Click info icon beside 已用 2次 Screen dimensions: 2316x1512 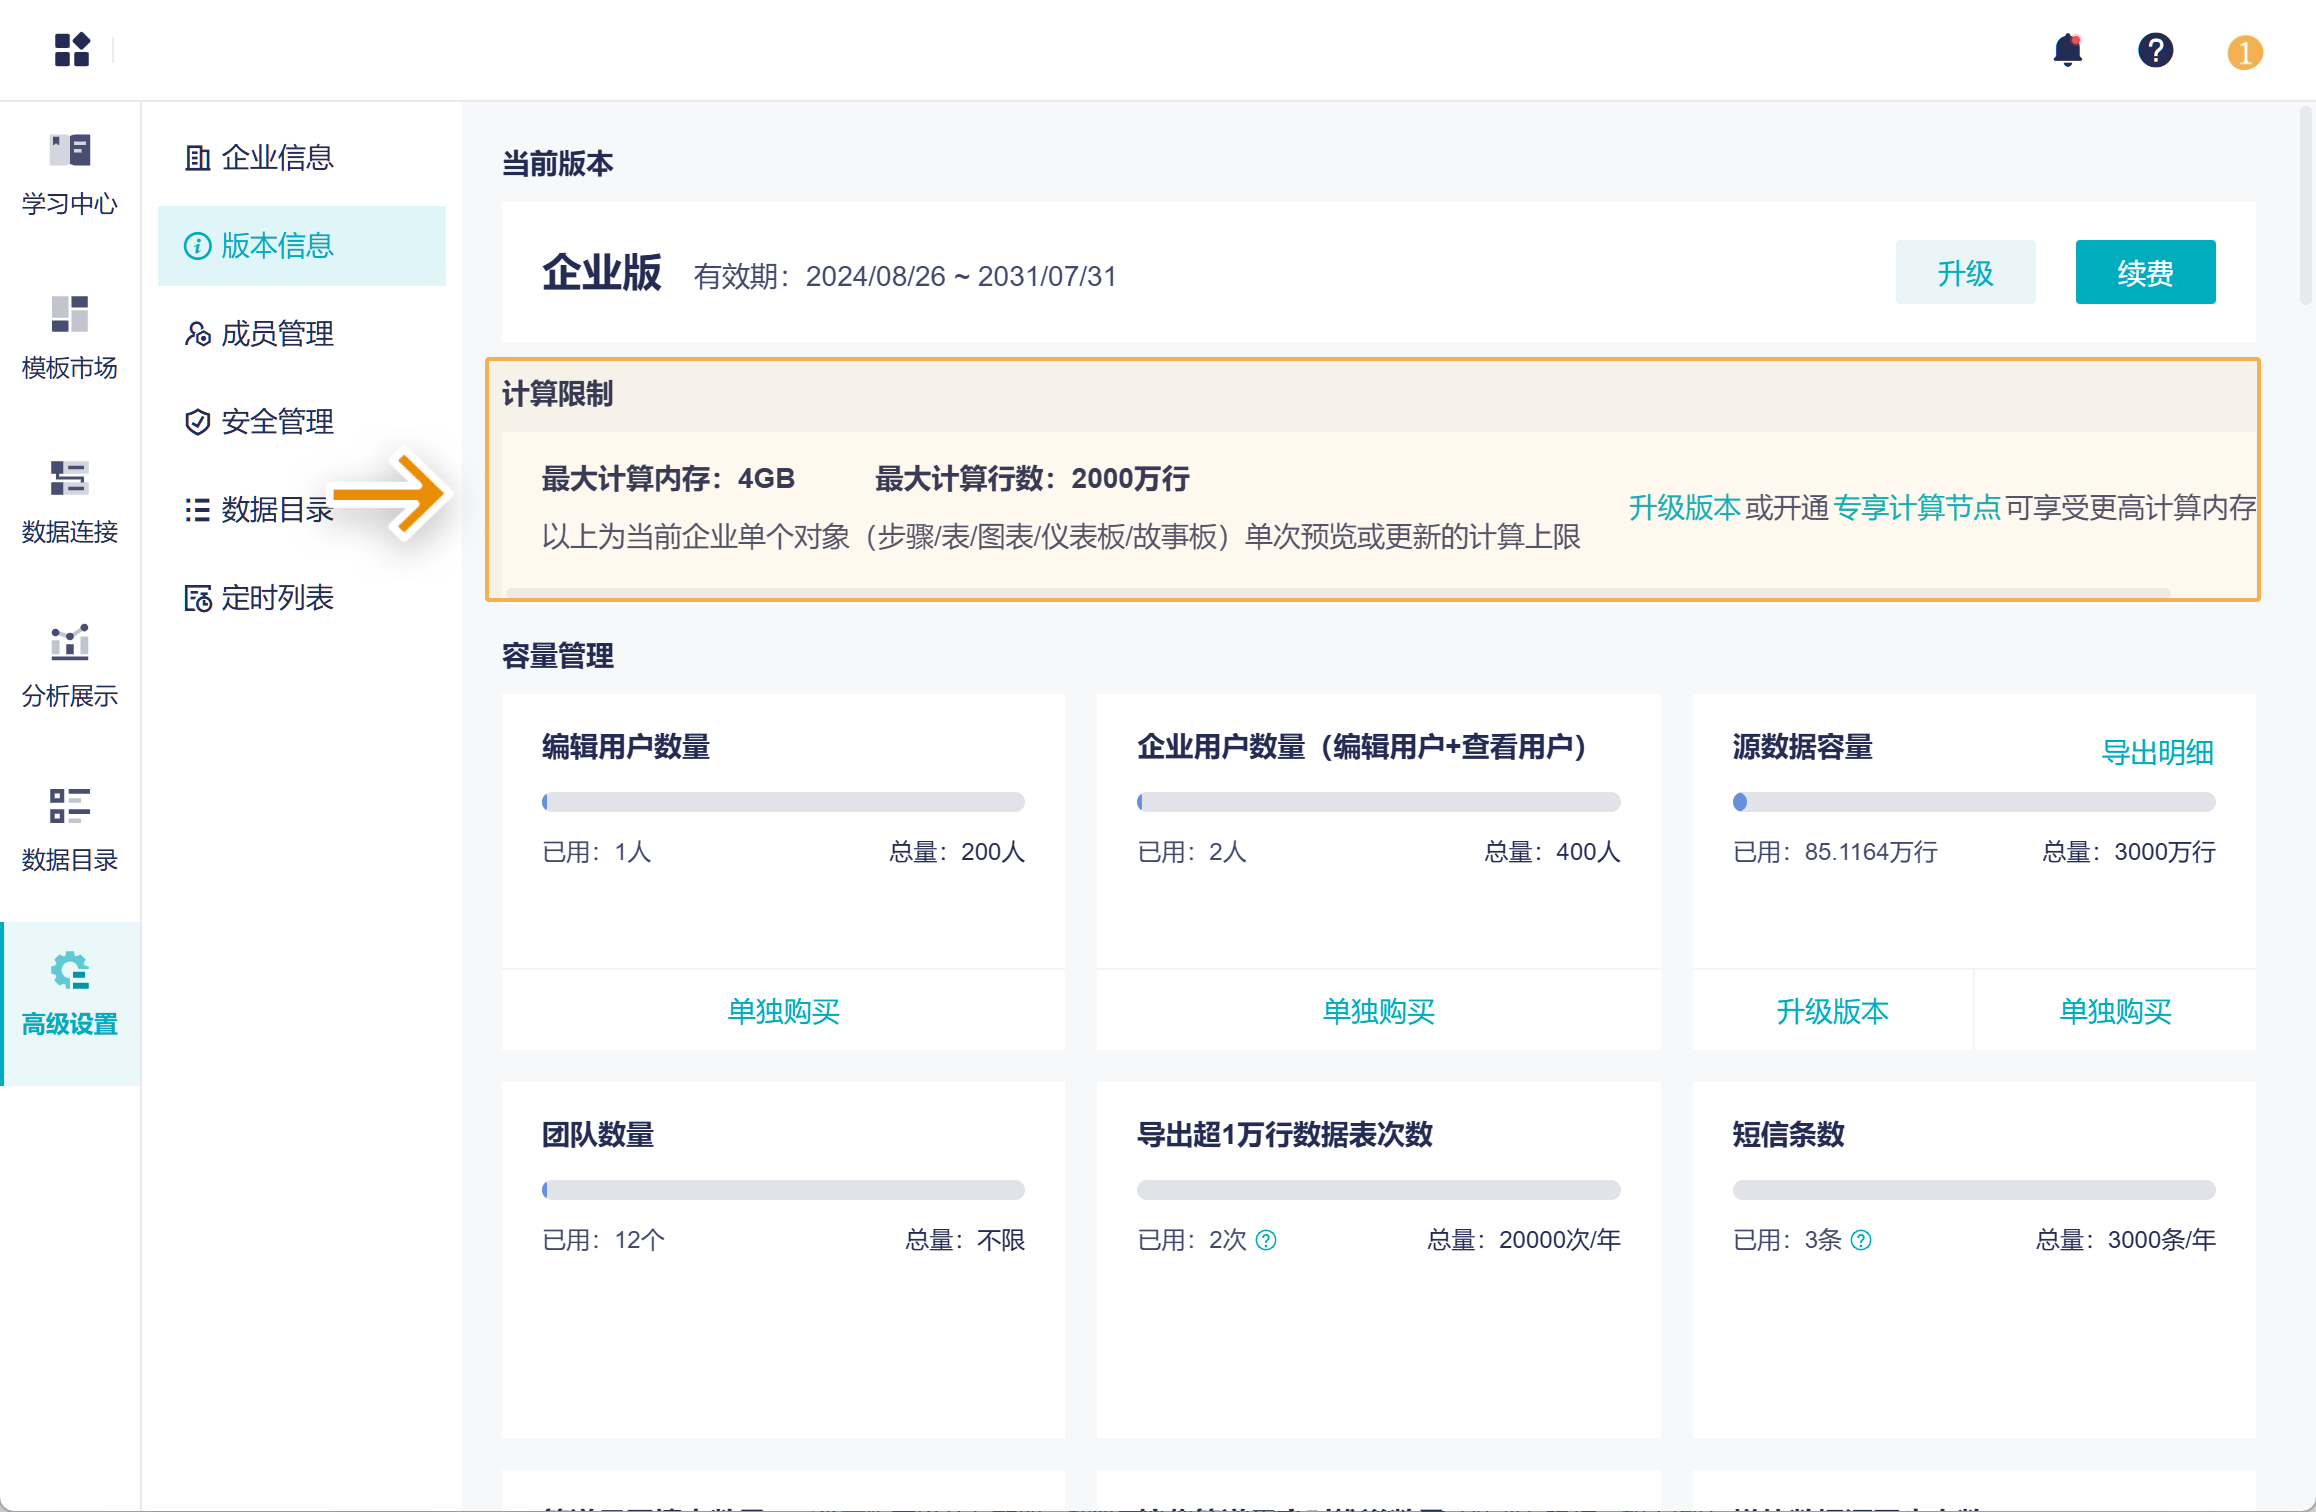1266,1240
